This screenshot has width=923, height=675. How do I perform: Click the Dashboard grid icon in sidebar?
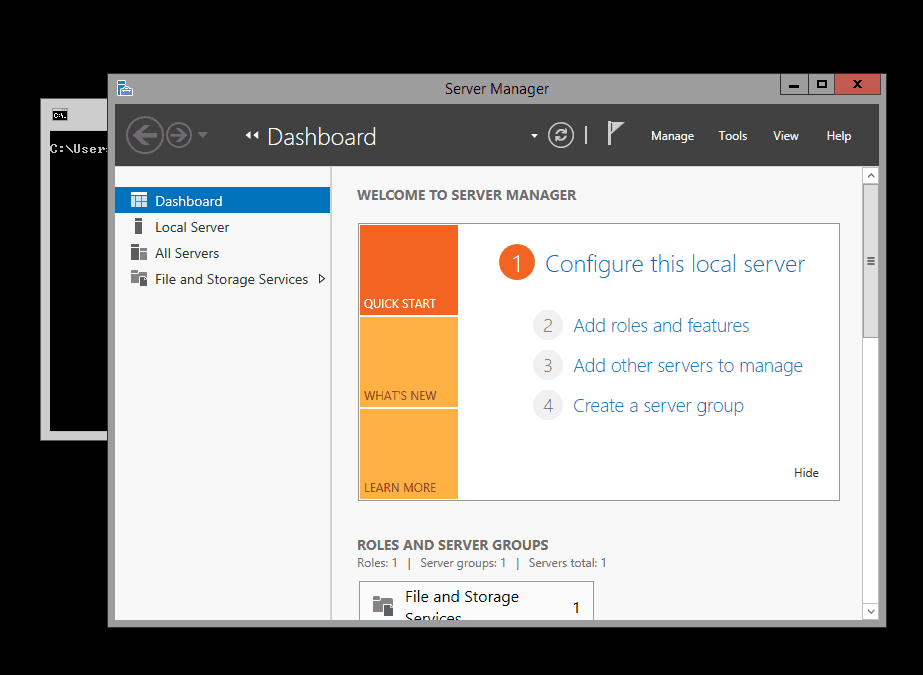point(139,200)
